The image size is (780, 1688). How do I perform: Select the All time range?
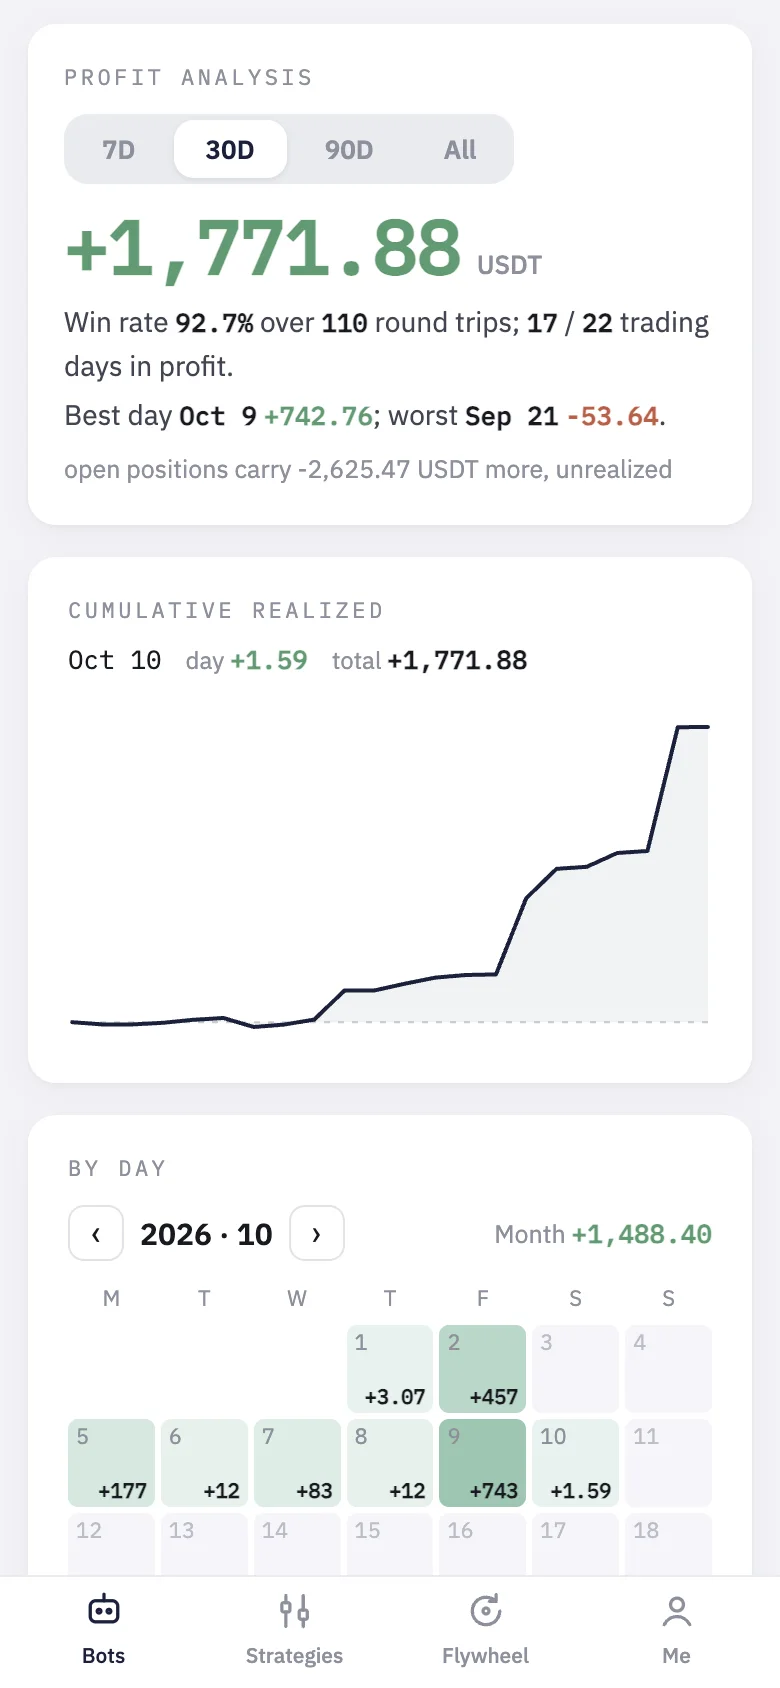[x=460, y=149]
